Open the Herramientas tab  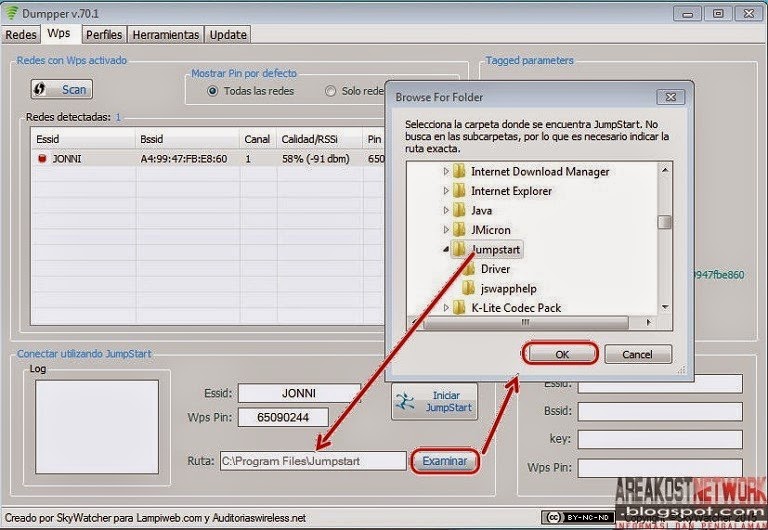(x=166, y=35)
